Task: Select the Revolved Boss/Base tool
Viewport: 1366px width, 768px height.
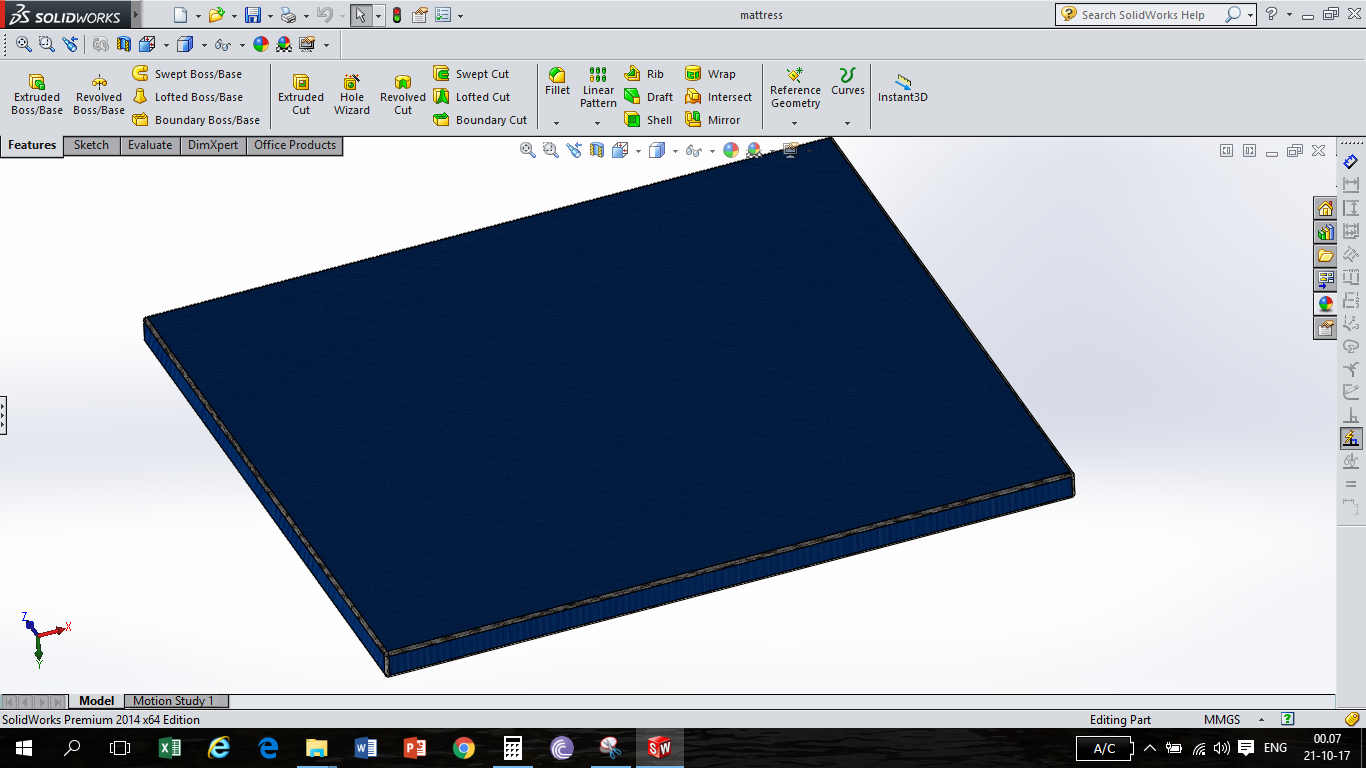Action: [99, 95]
